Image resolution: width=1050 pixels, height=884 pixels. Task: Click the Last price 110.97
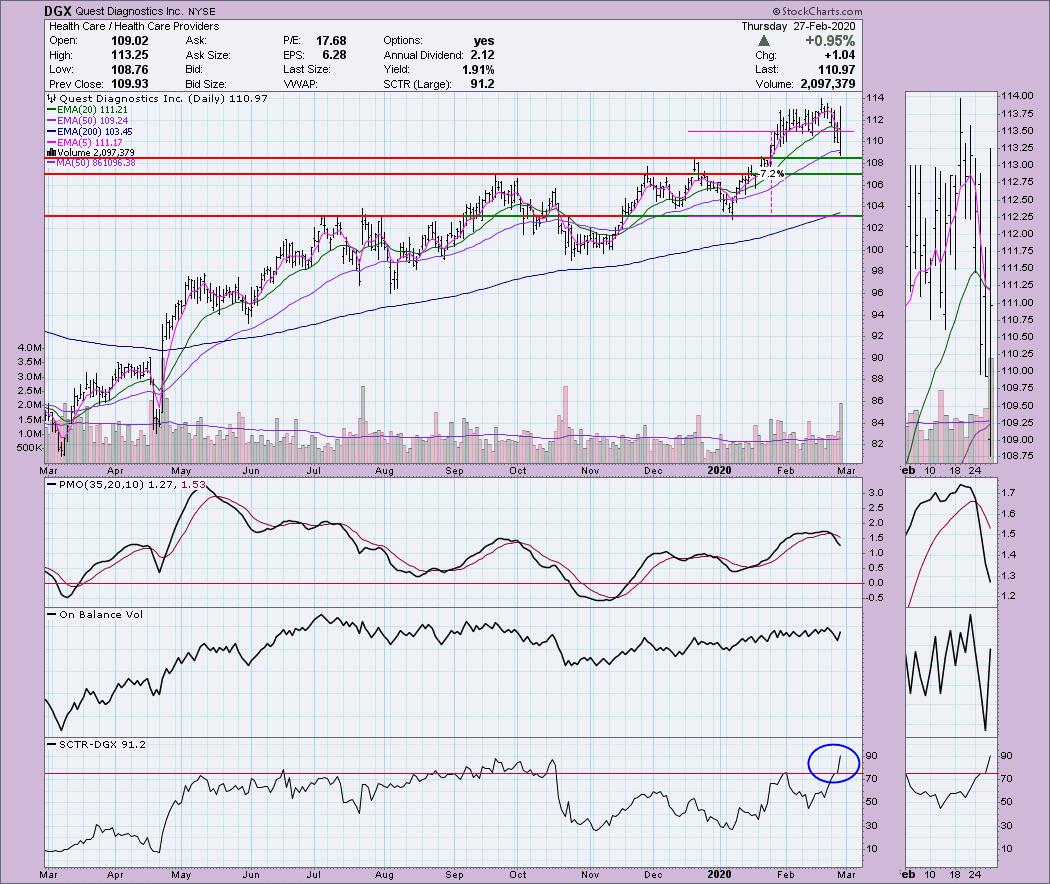(836, 70)
